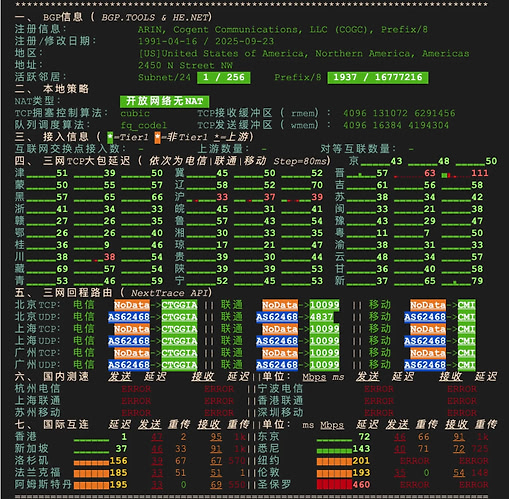Click the 杭州电信 row label
This screenshot has height=499, width=509.
(x=37, y=389)
